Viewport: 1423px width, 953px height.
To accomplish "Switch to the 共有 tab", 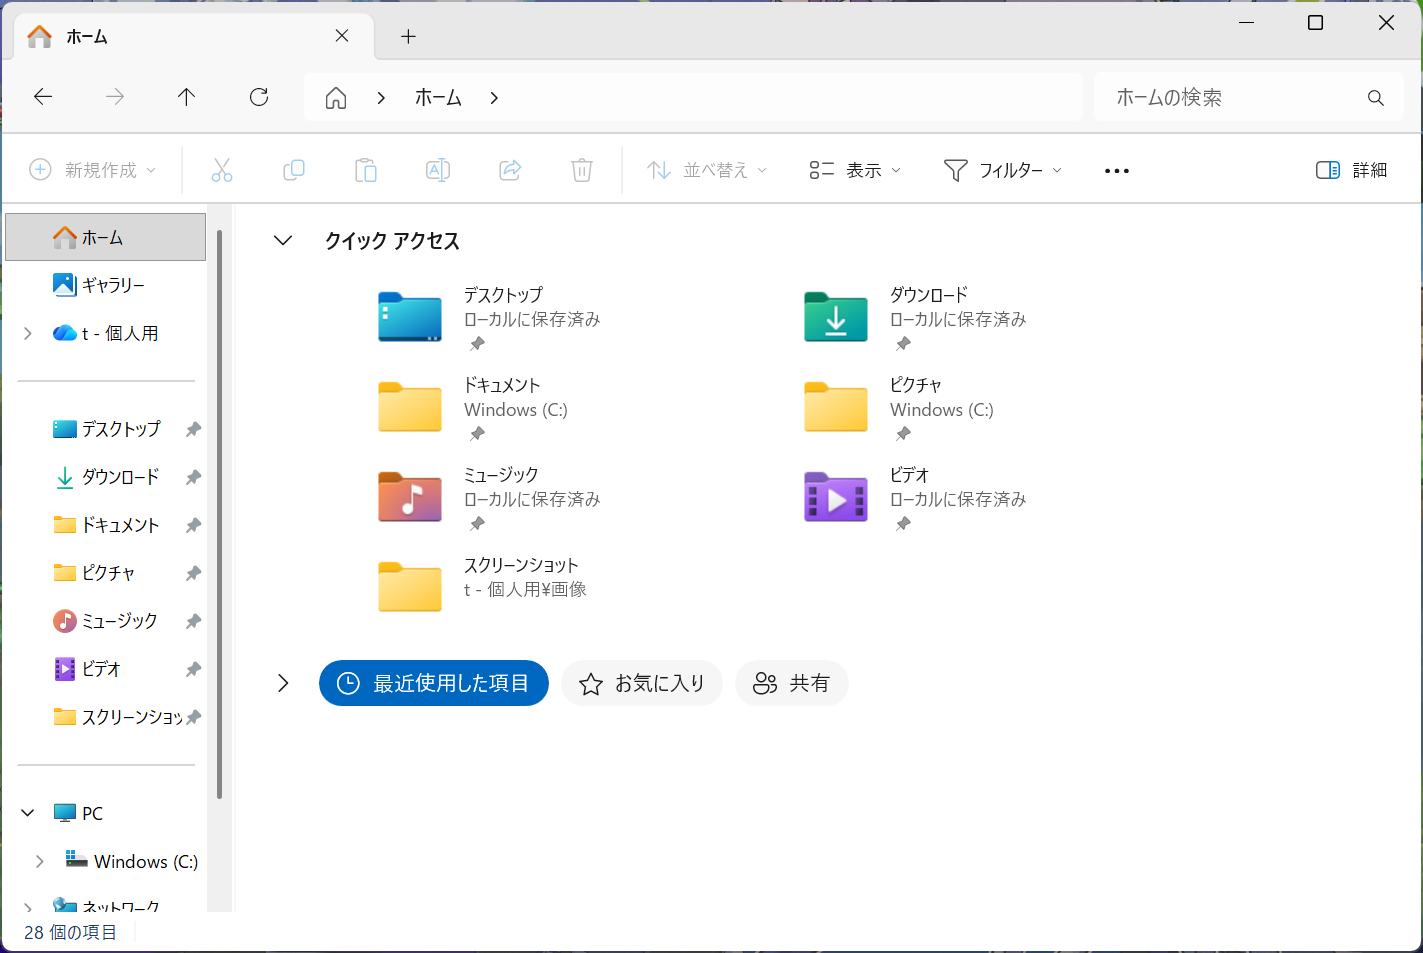I will (x=791, y=683).
